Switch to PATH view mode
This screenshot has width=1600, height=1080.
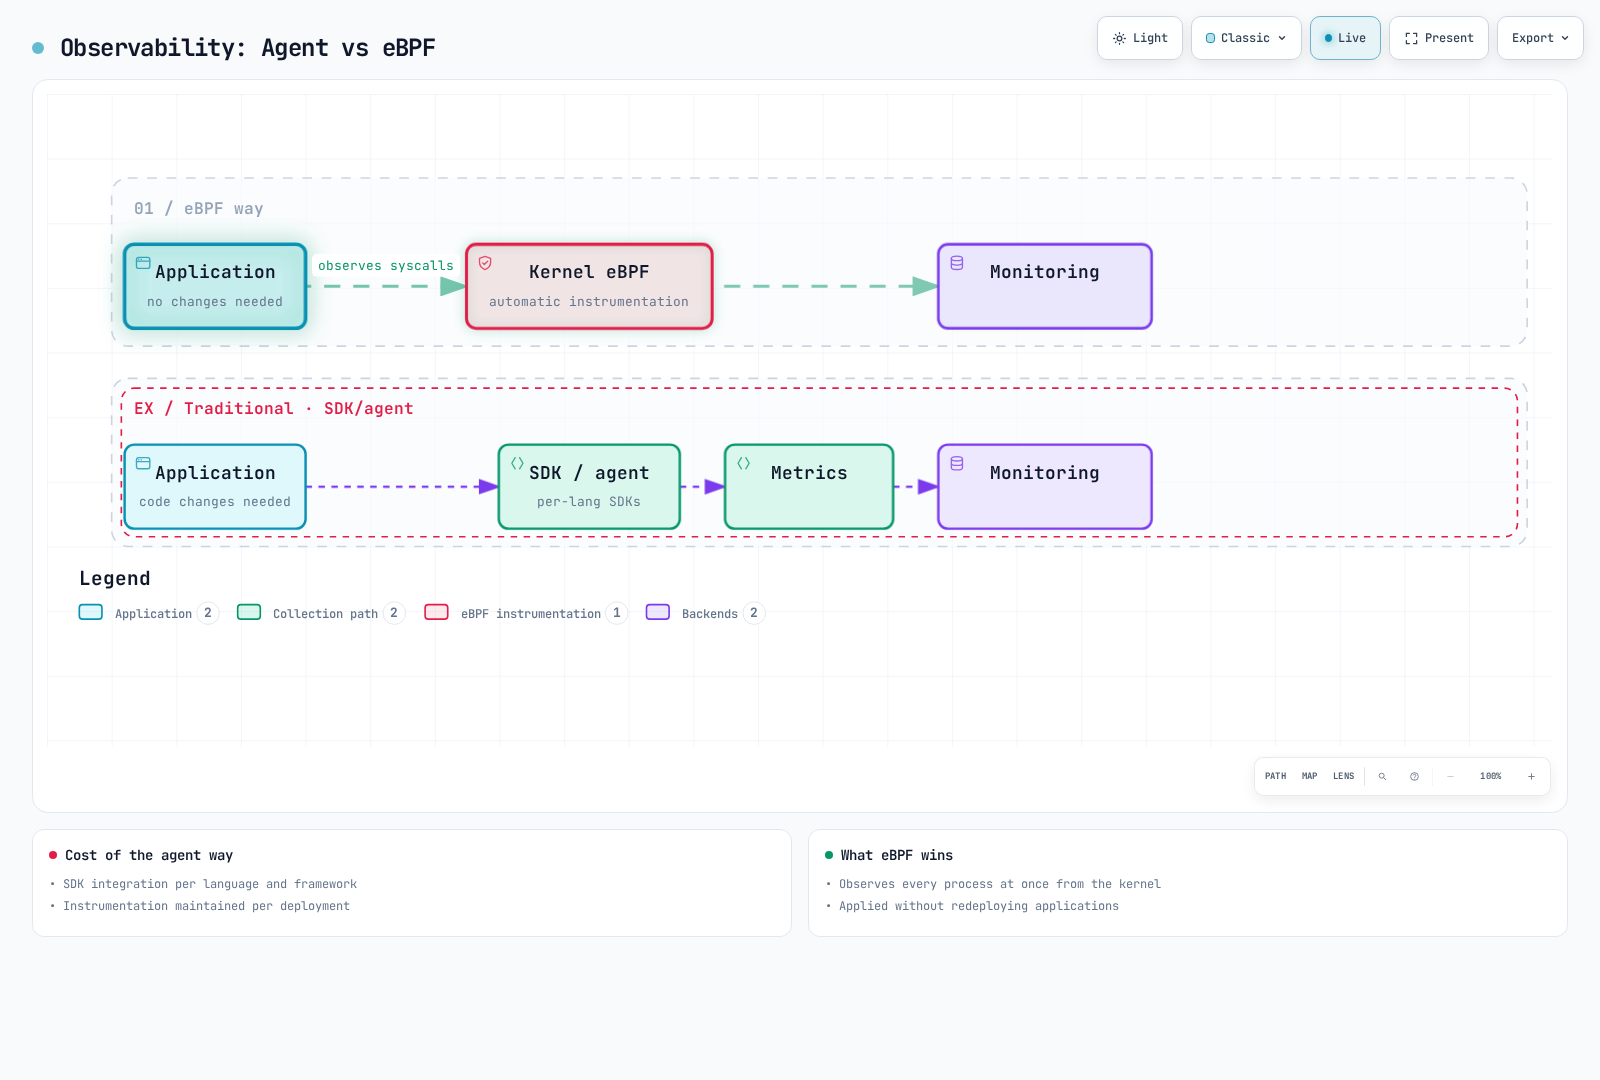1276,776
